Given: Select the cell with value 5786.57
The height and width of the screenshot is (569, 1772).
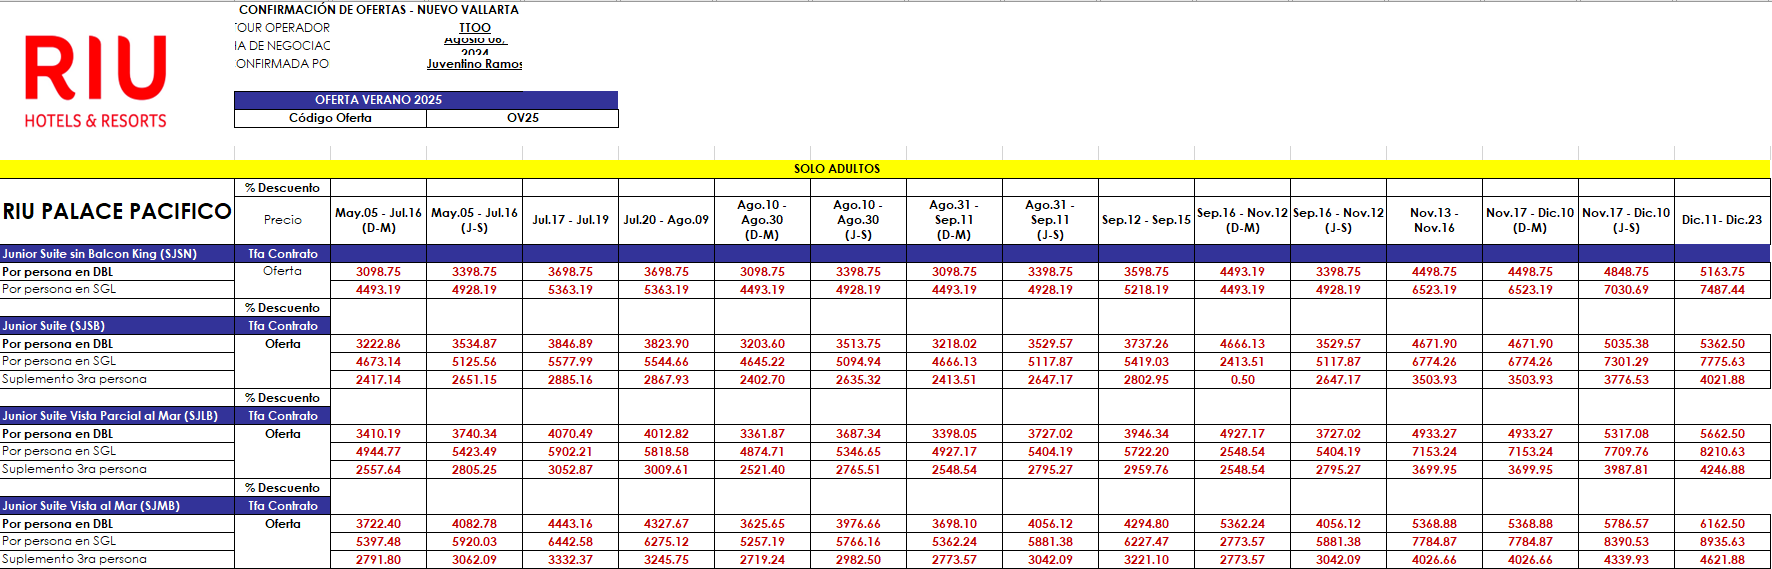Looking at the screenshot, I should point(1627,524).
